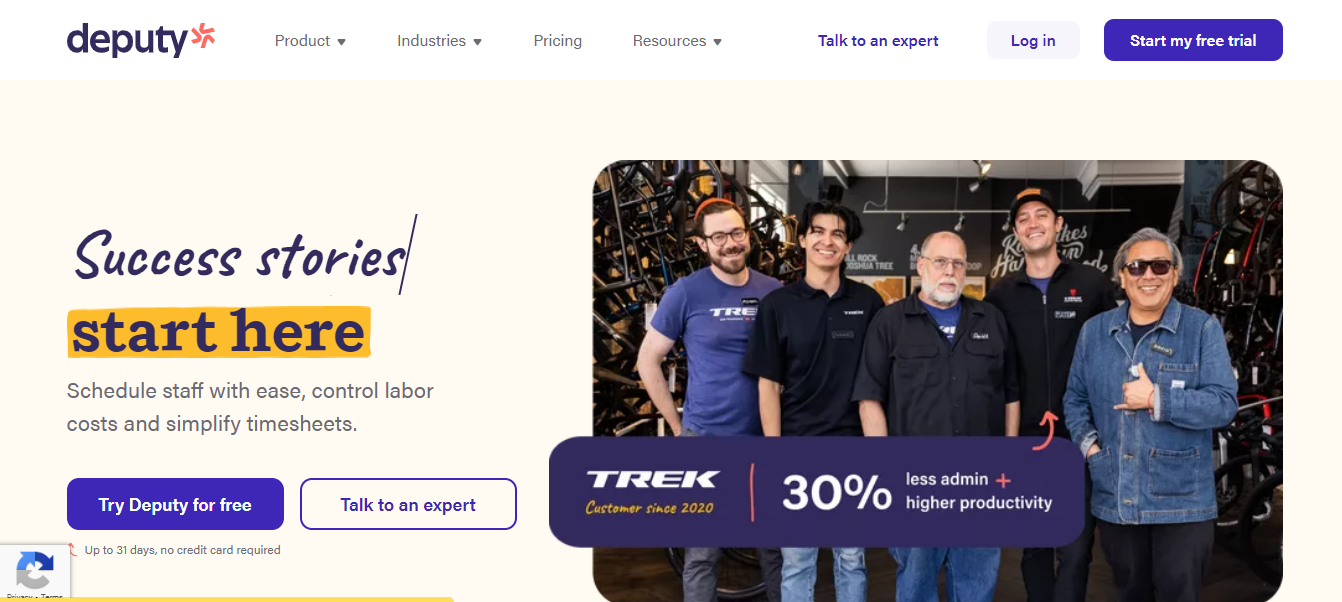Click the Log in button
The image size is (1342, 602).
(x=1033, y=40)
